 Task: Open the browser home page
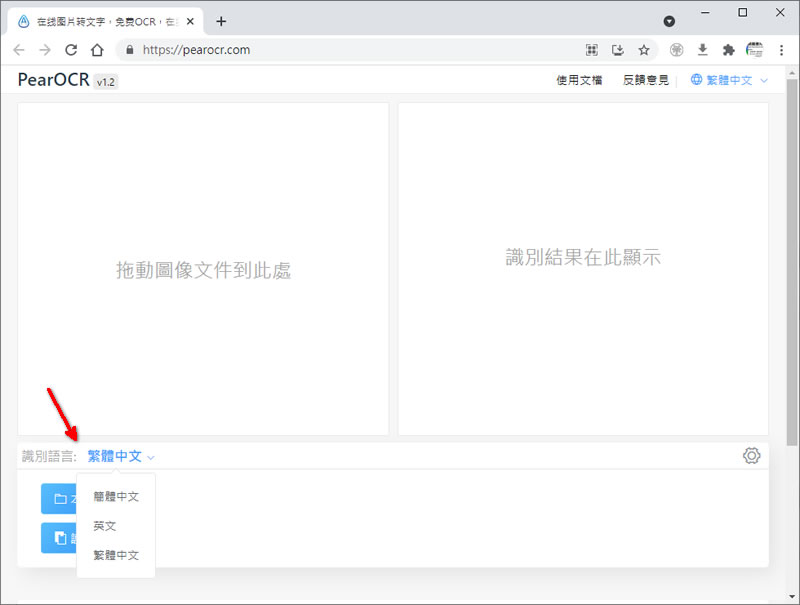pos(97,50)
